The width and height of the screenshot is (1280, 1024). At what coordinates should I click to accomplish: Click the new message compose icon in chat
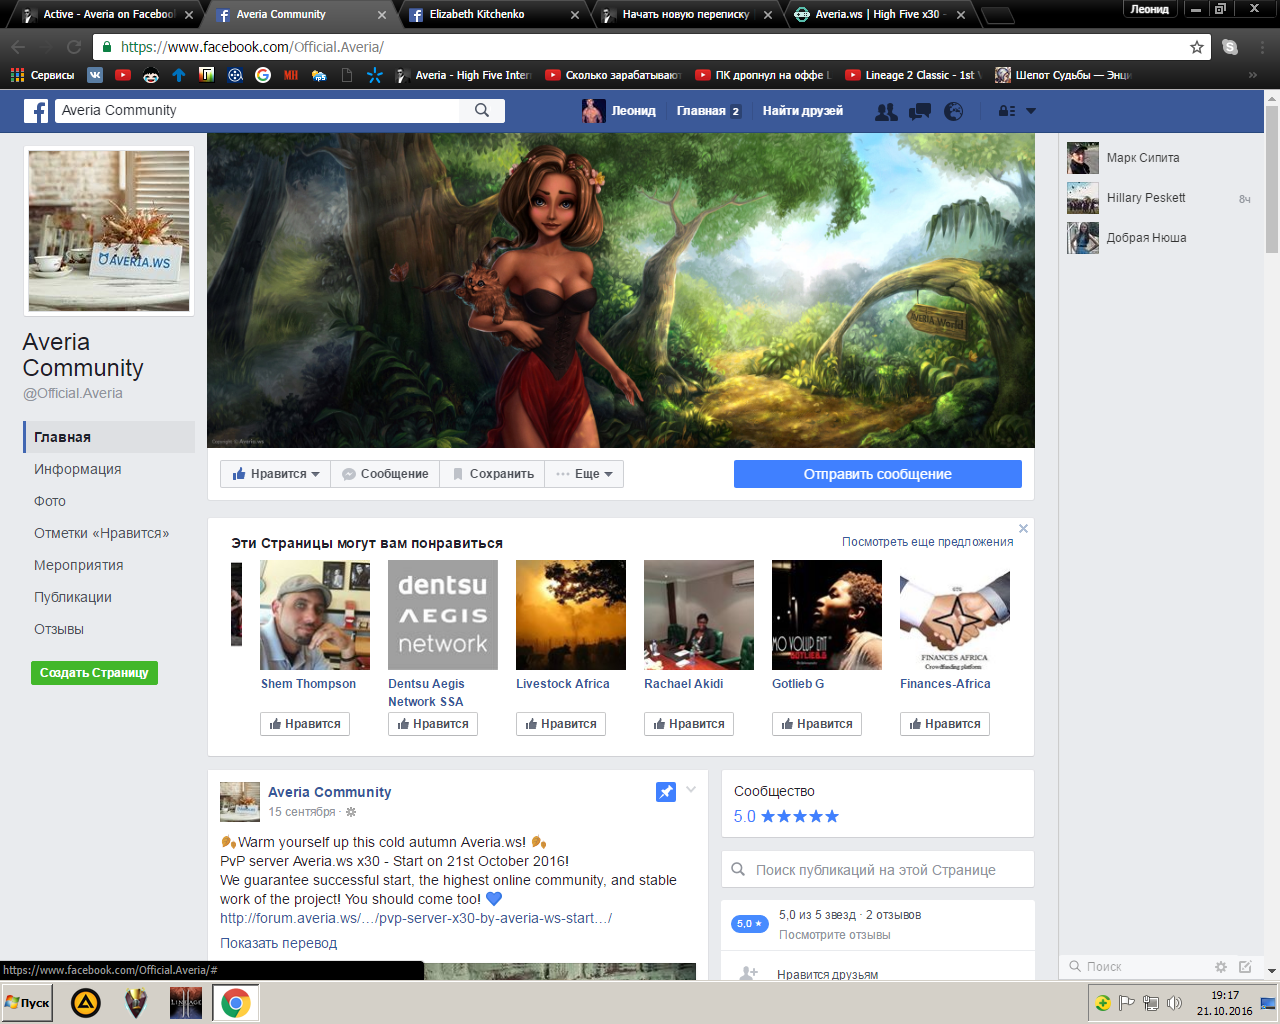[x=1245, y=967]
